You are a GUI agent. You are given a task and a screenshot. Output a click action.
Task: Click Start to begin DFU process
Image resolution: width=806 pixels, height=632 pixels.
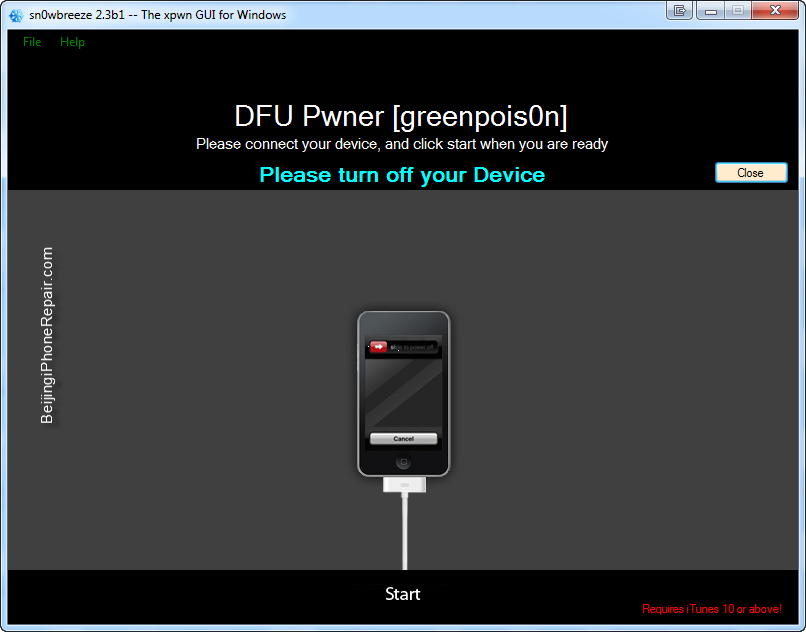coord(402,594)
